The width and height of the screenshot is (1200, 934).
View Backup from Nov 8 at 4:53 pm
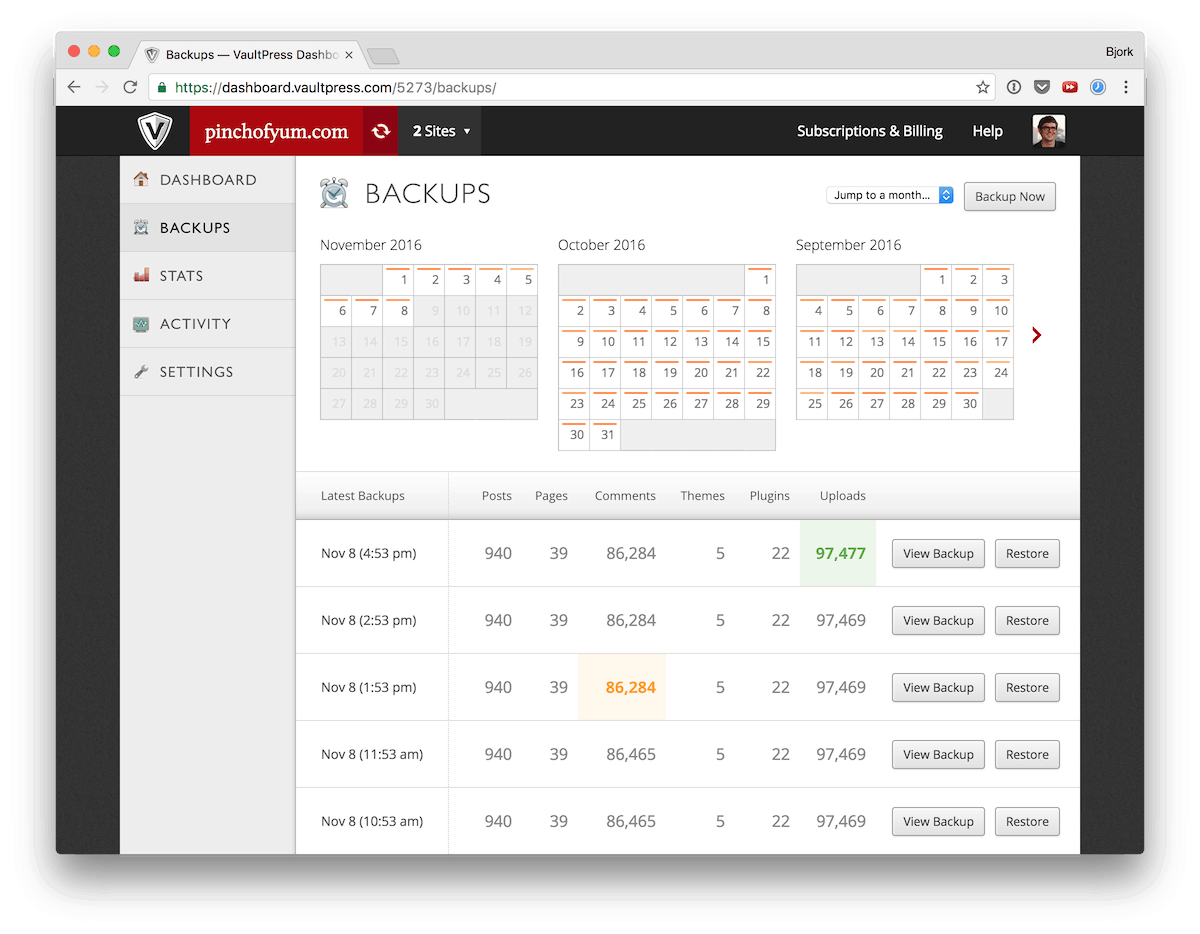pyautogui.click(x=937, y=553)
